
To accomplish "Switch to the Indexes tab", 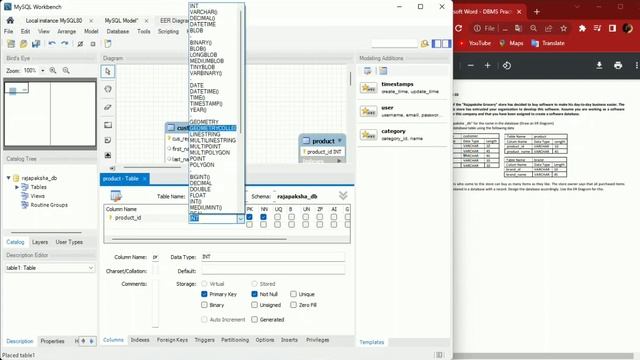I will (x=140, y=340).
